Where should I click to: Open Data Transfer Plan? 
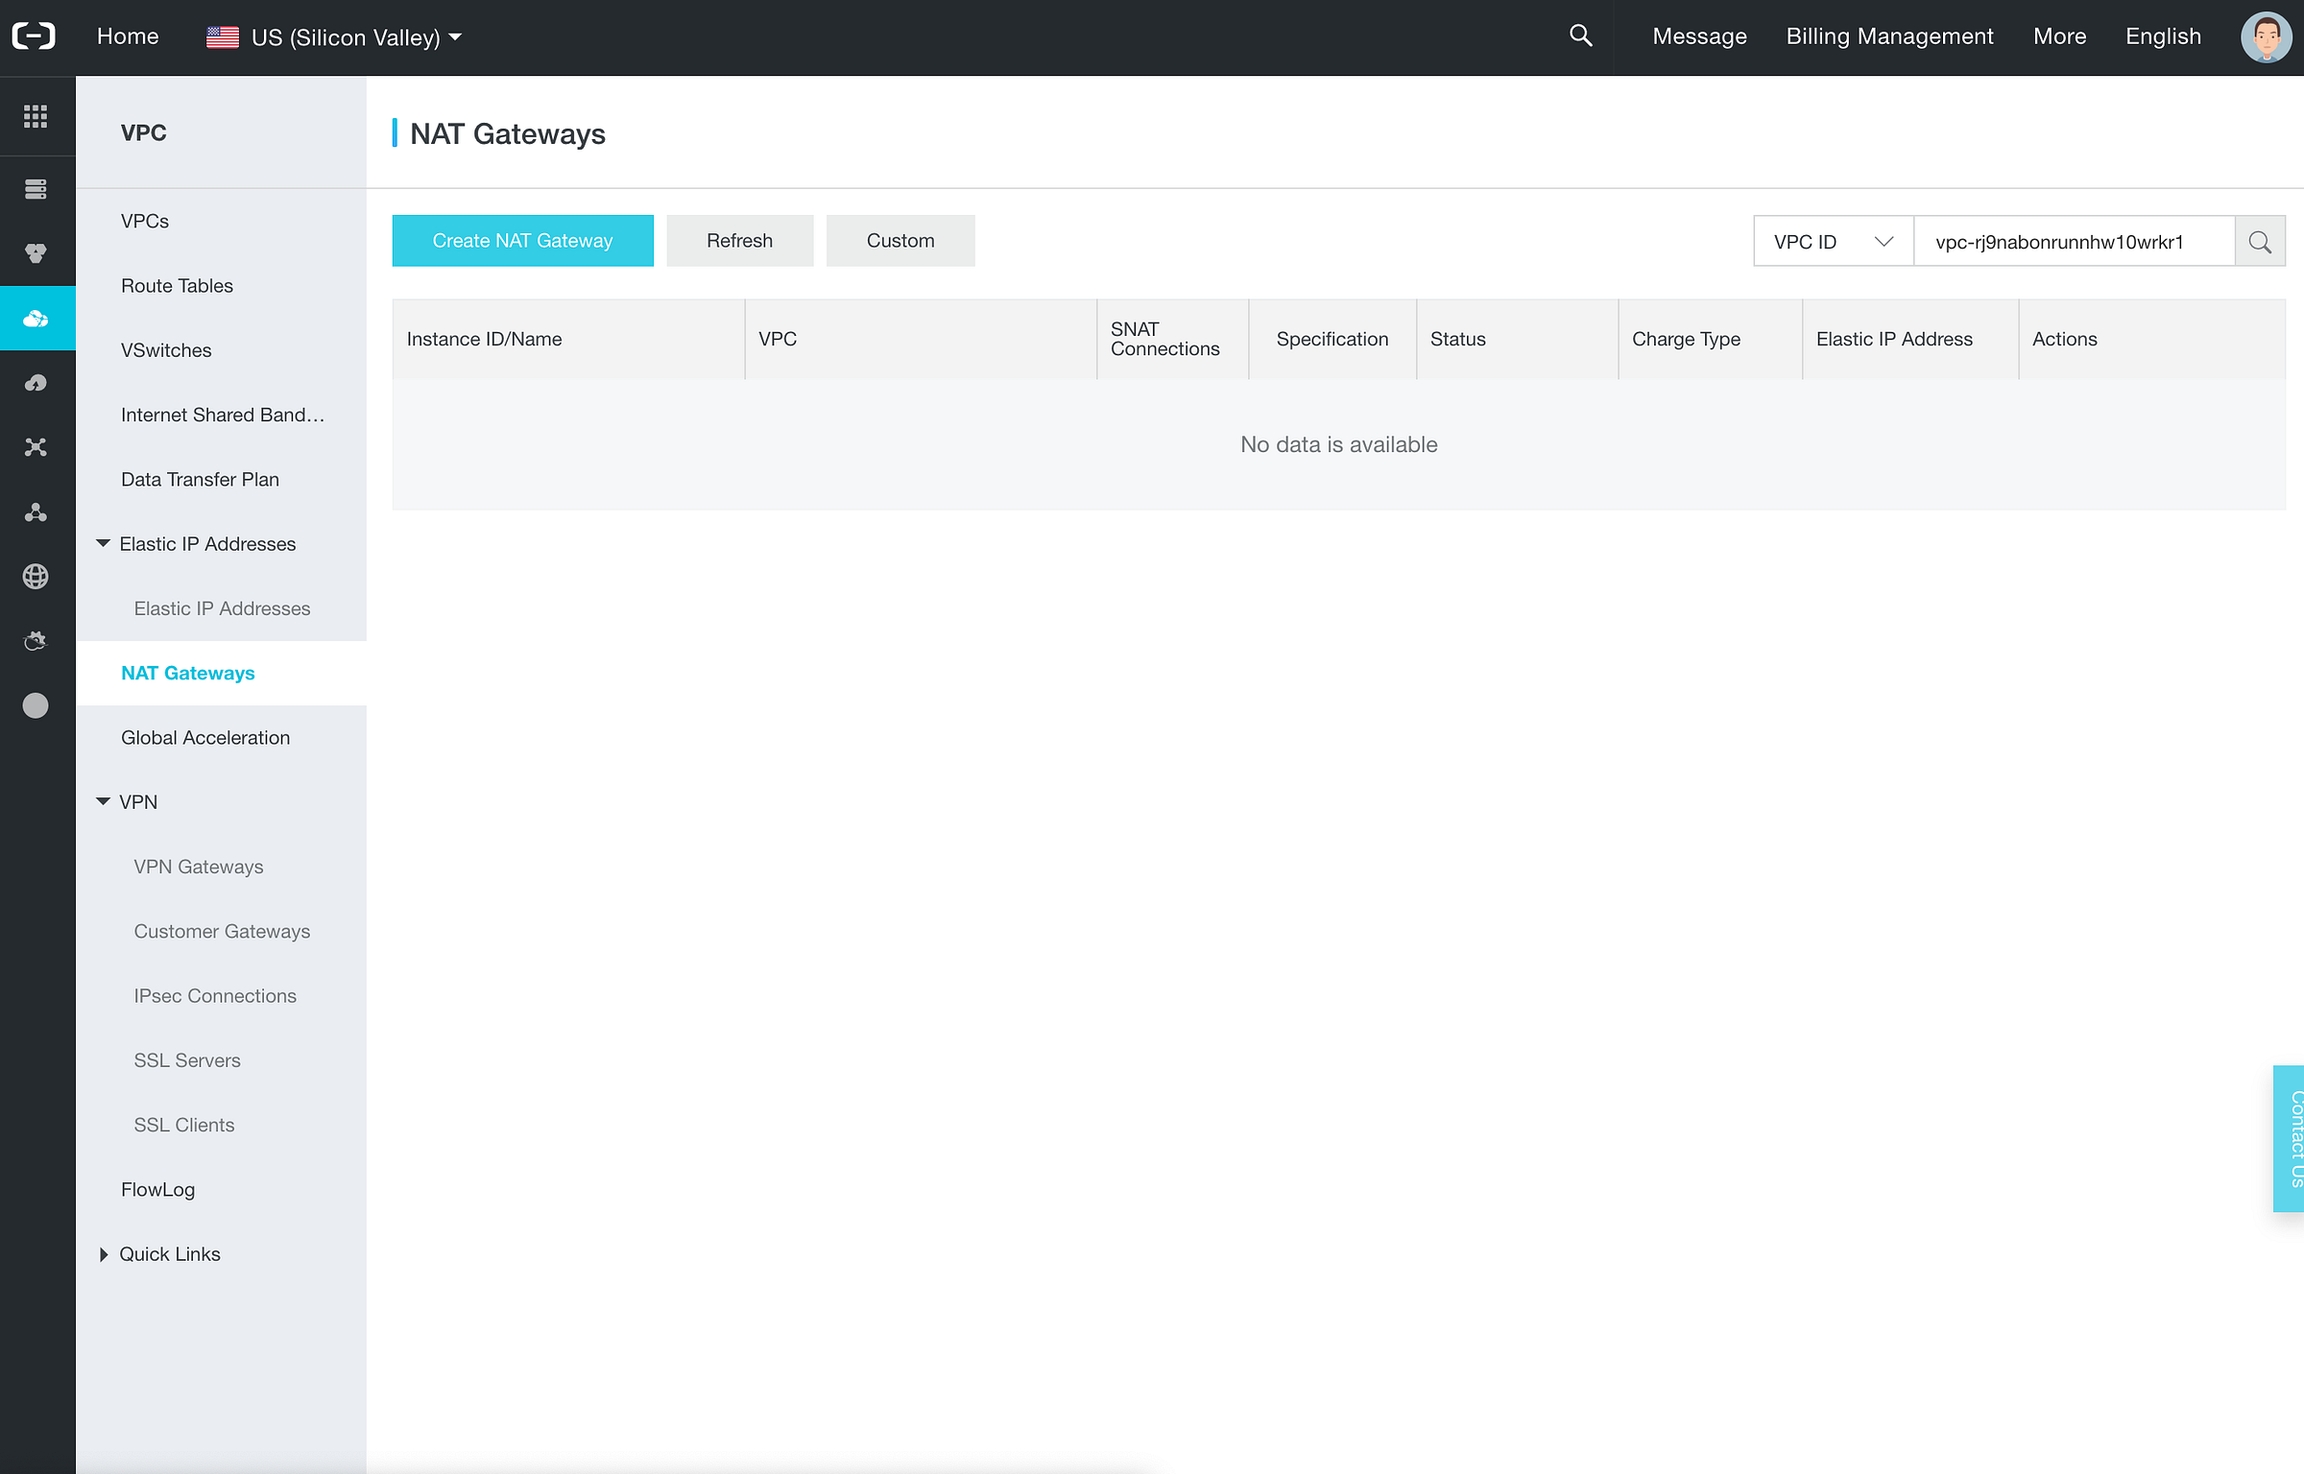click(200, 479)
